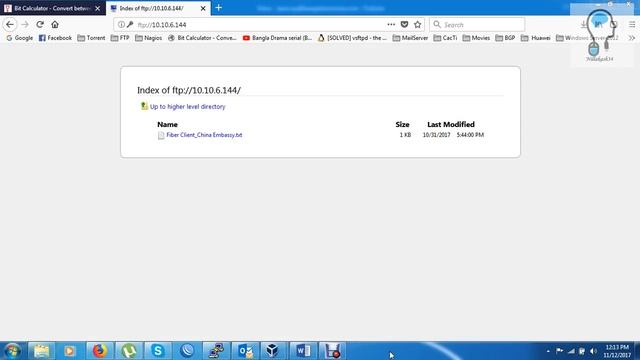Open Microsoft Word from the taskbar
The image size is (640, 360).
(x=303, y=351)
